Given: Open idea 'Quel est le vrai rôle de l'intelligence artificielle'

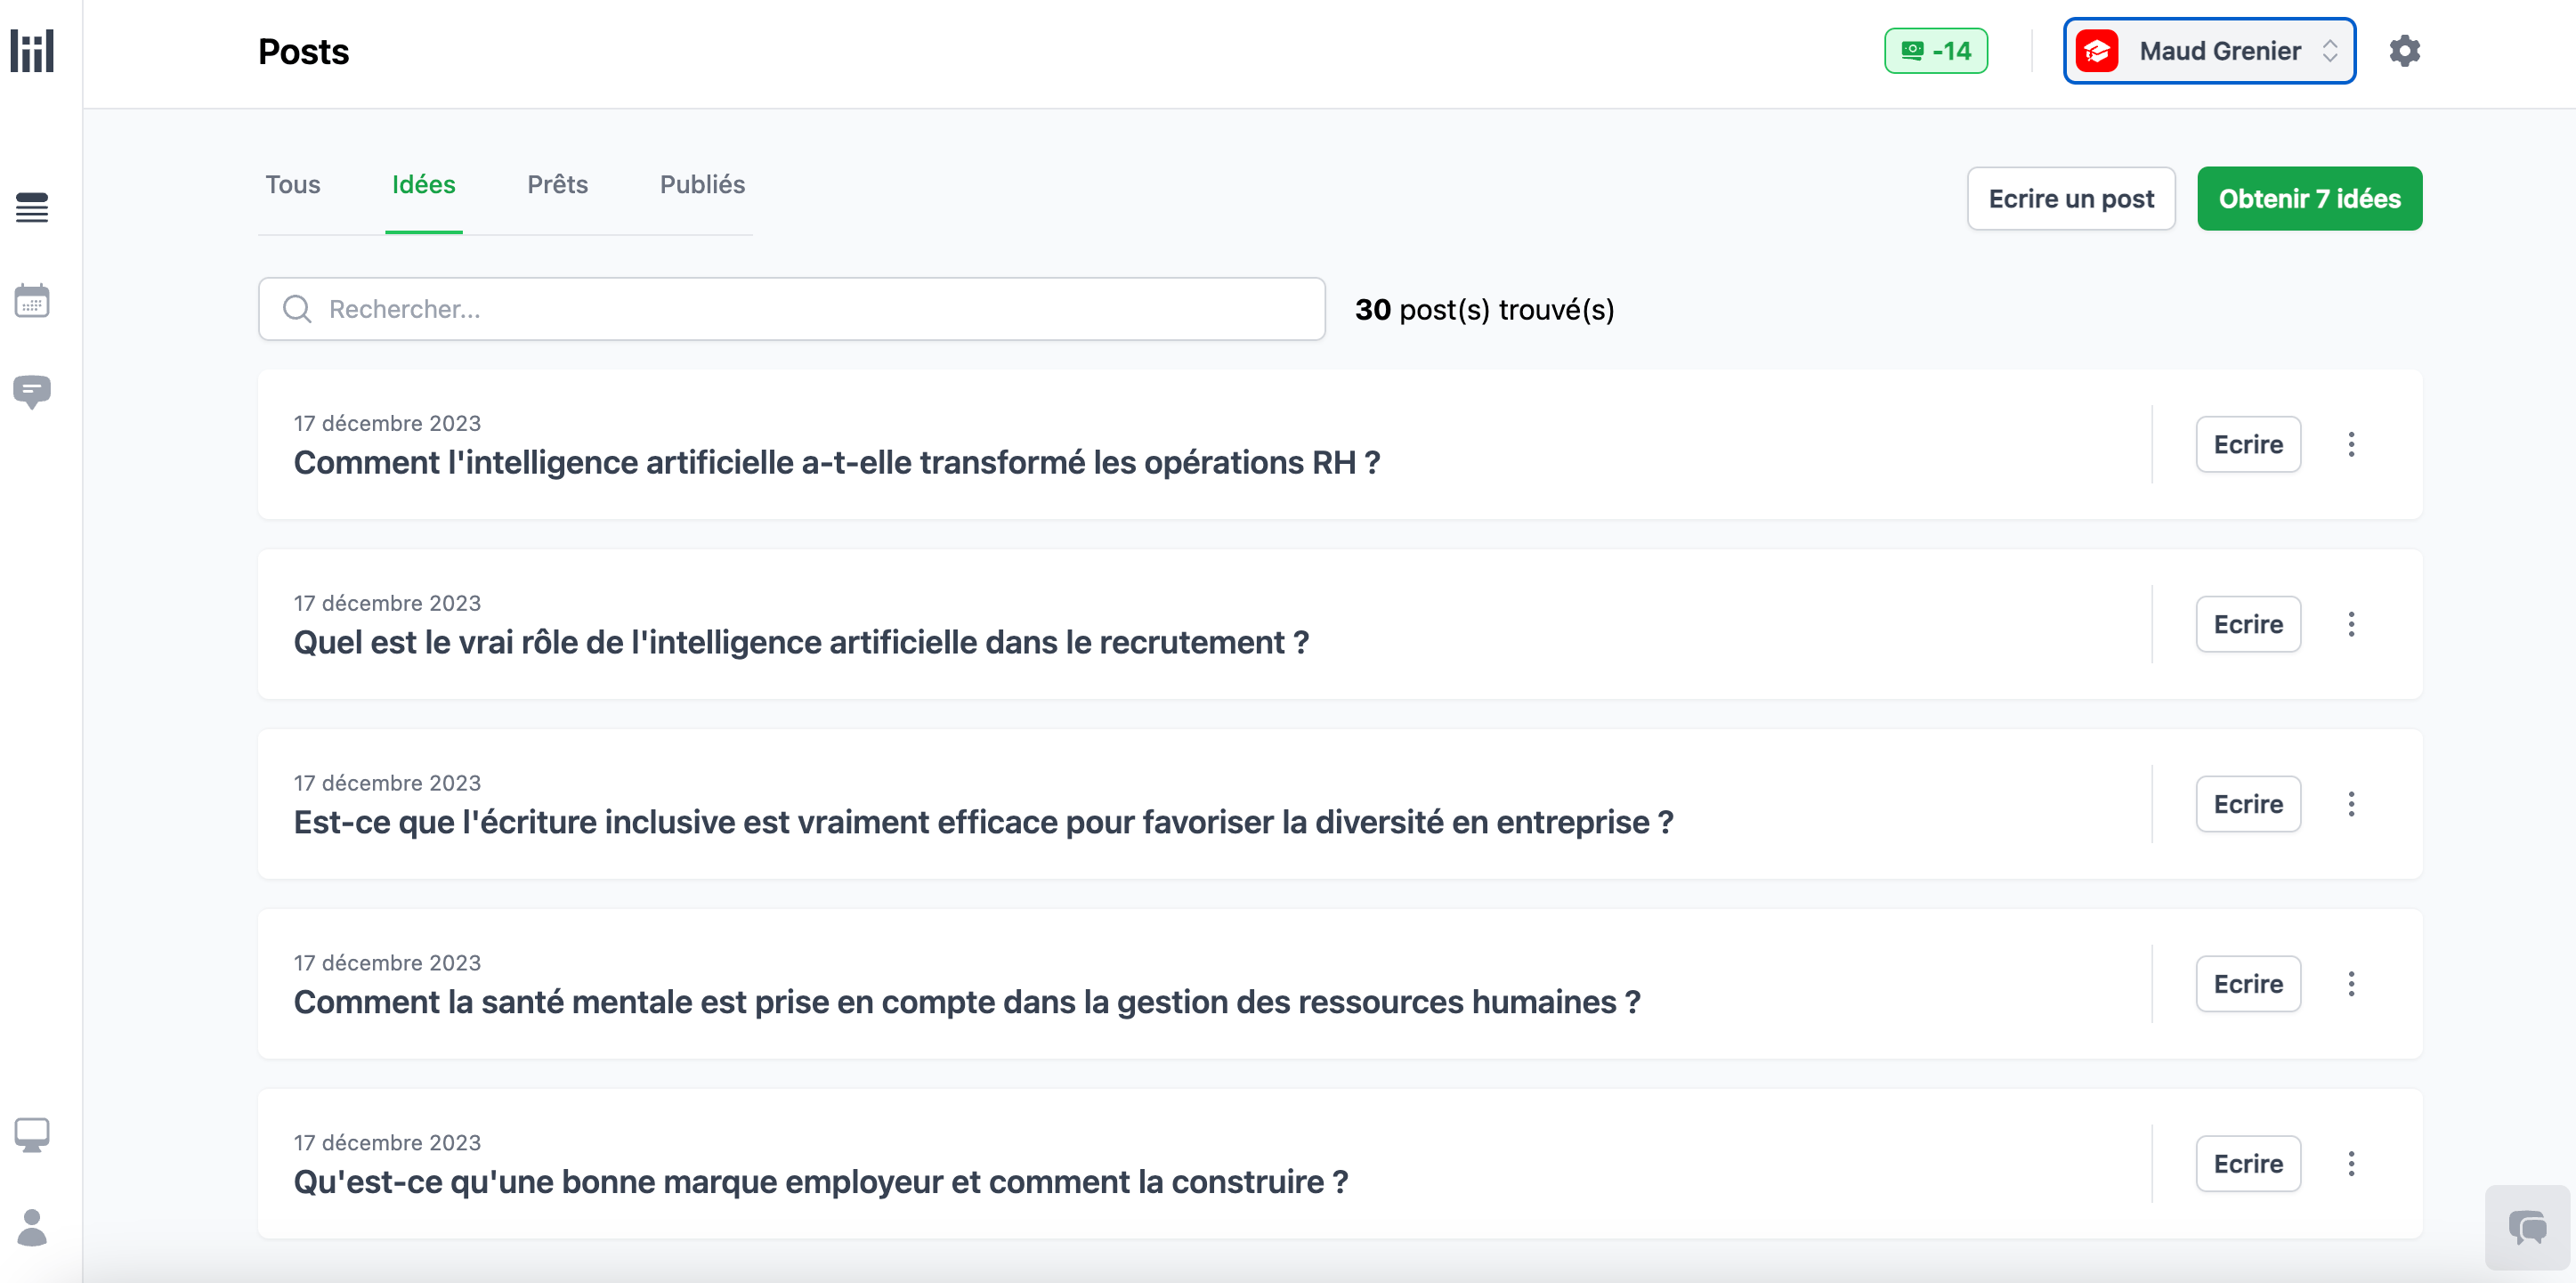Looking at the screenshot, I should pos(800,643).
